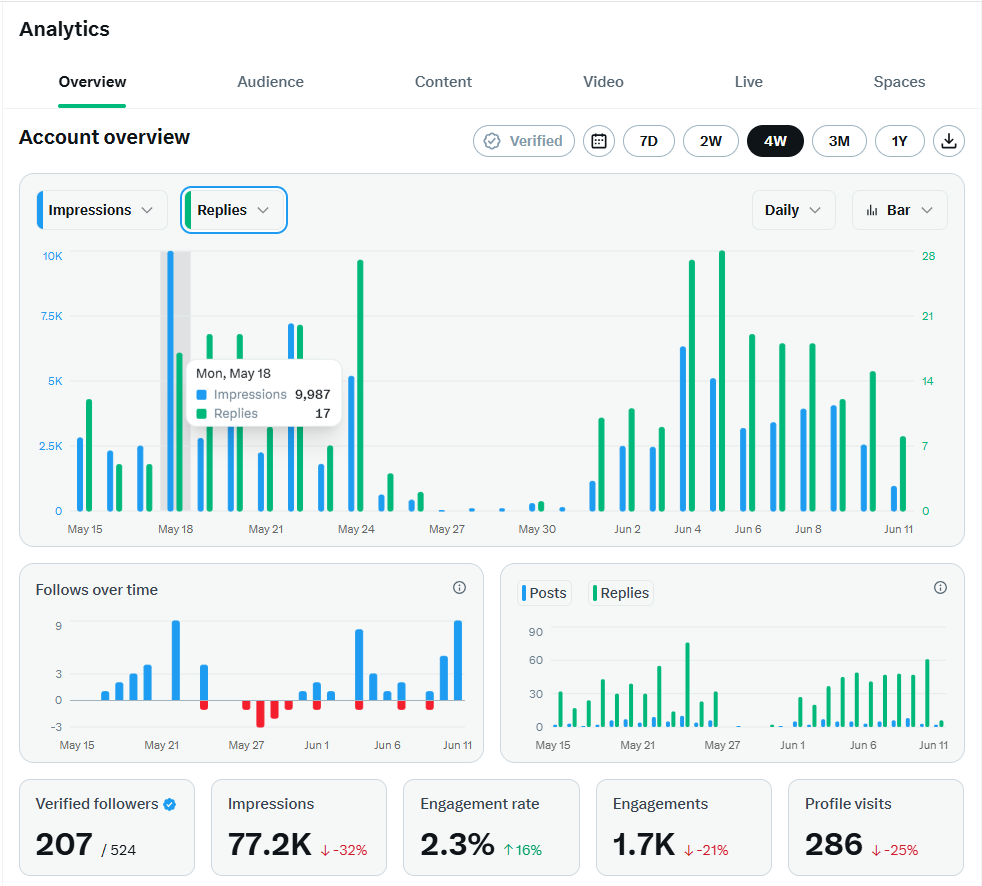The width and height of the screenshot is (982, 886).
Task: Open the Bar chart type dropdown
Action: [899, 210]
